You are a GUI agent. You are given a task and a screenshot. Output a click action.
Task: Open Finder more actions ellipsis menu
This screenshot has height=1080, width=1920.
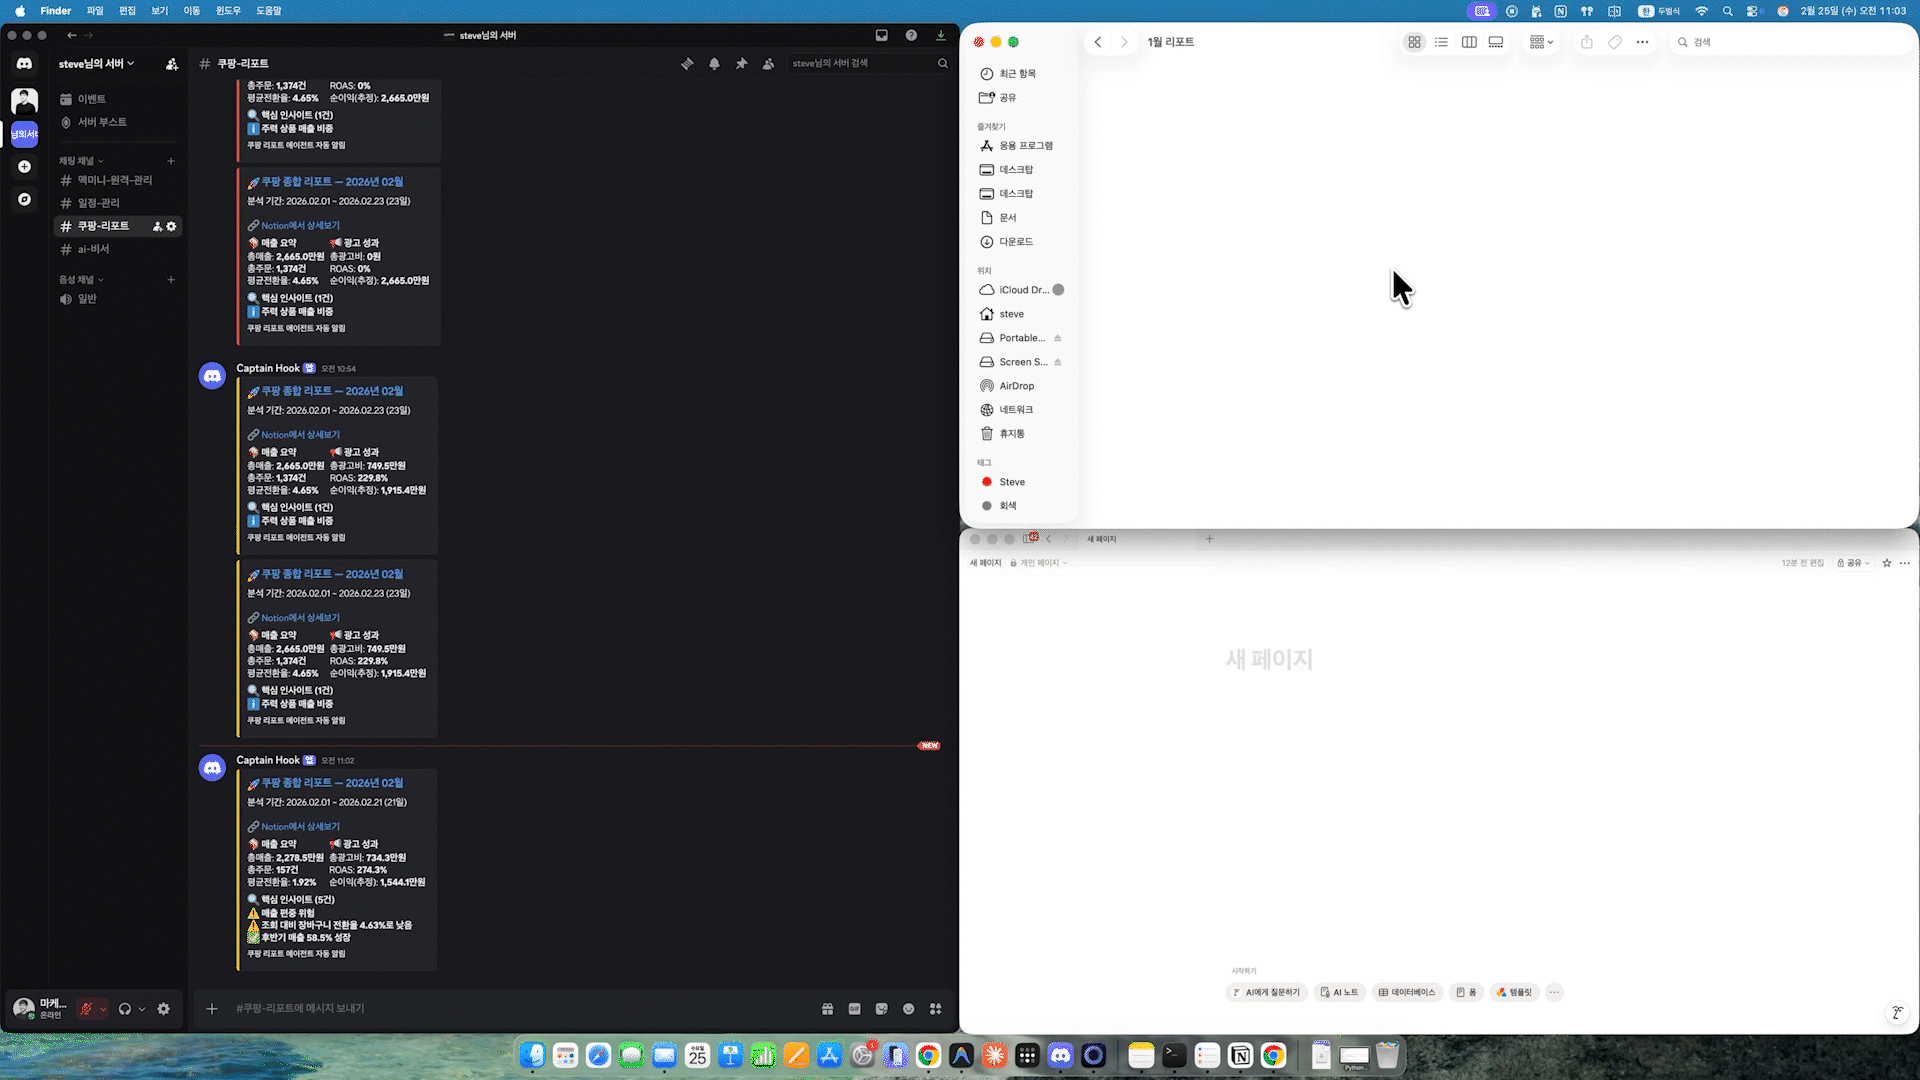pyautogui.click(x=1642, y=42)
